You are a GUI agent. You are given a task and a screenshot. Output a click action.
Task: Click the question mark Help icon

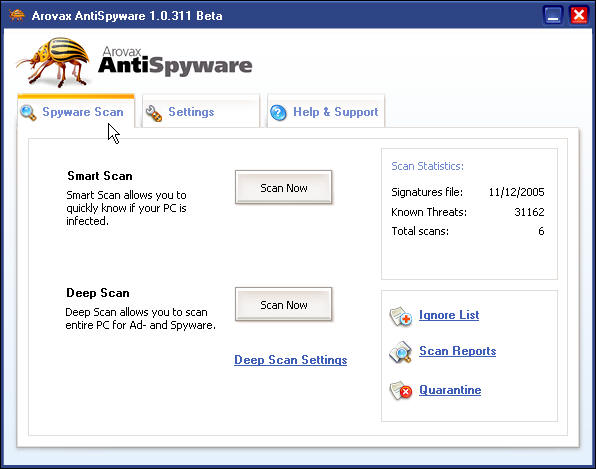pyautogui.click(x=278, y=112)
